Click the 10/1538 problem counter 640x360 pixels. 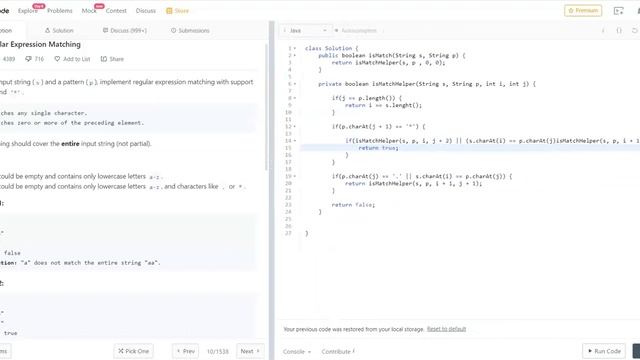coord(218,351)
